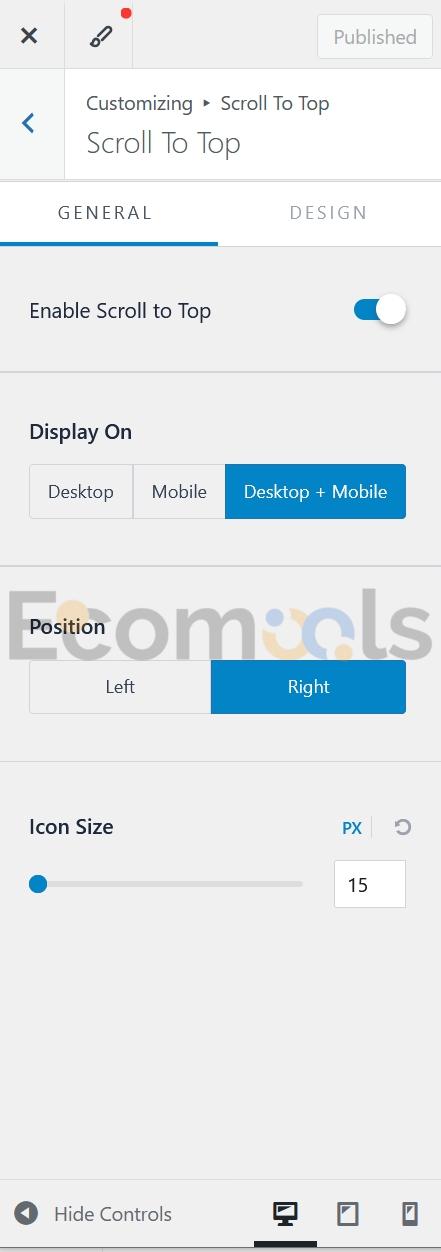Select Mobile display option
This screenshot has height=1252, width=441.
pos(179,491)
